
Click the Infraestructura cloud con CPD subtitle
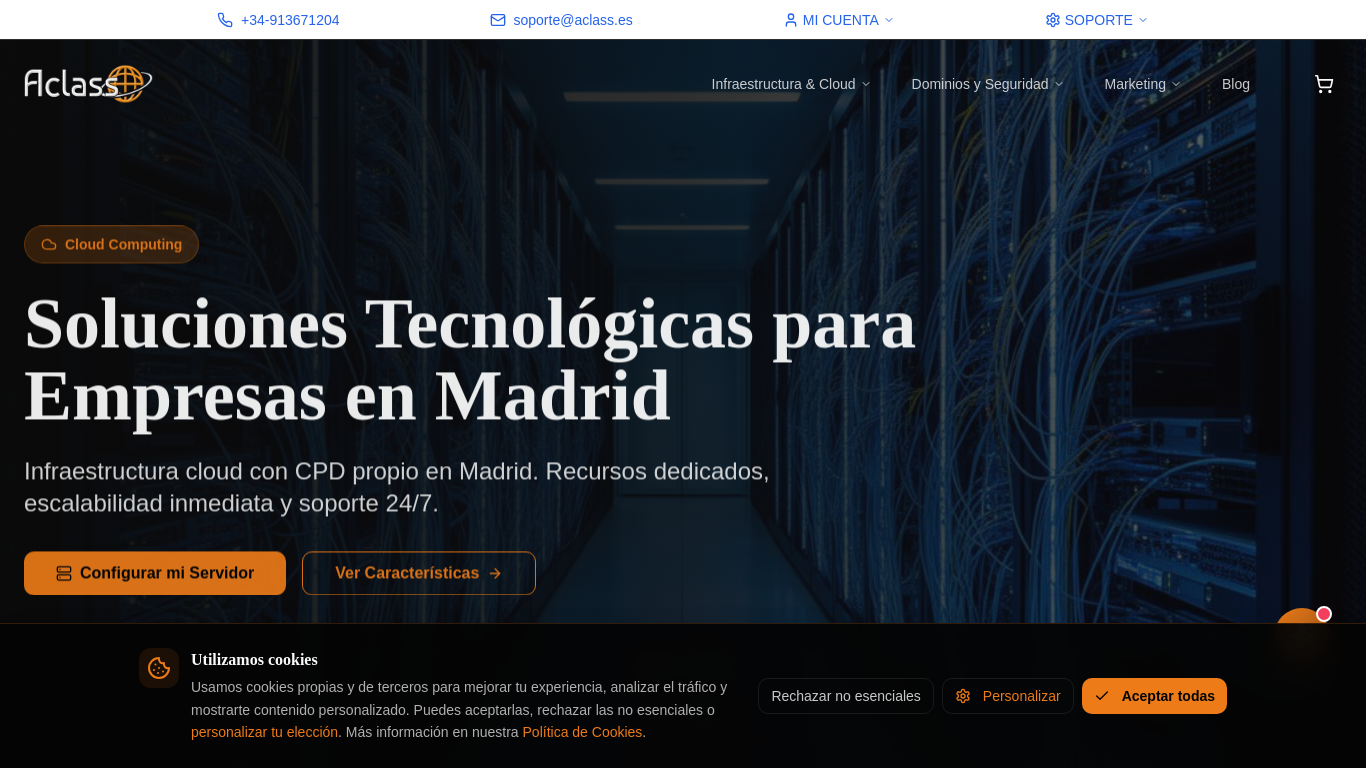point(397,487)
